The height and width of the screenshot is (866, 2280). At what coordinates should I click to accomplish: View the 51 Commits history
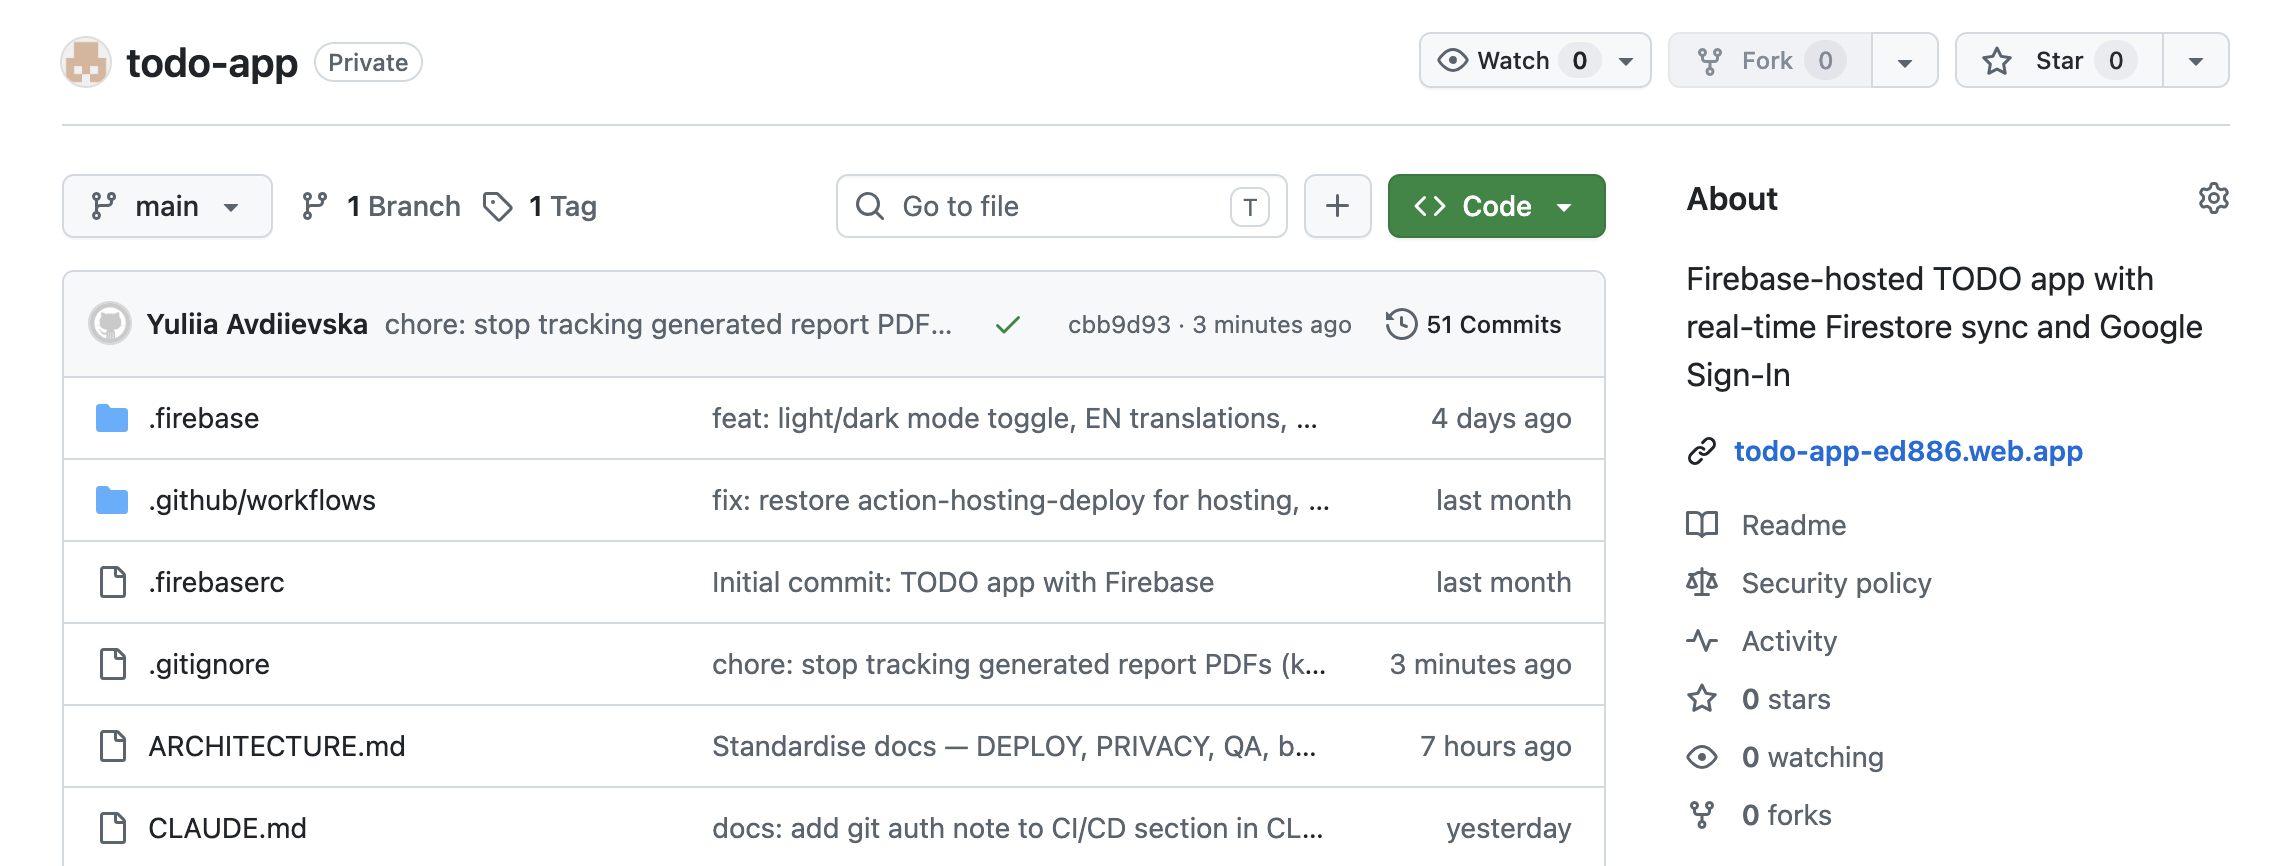point(1474,324)
